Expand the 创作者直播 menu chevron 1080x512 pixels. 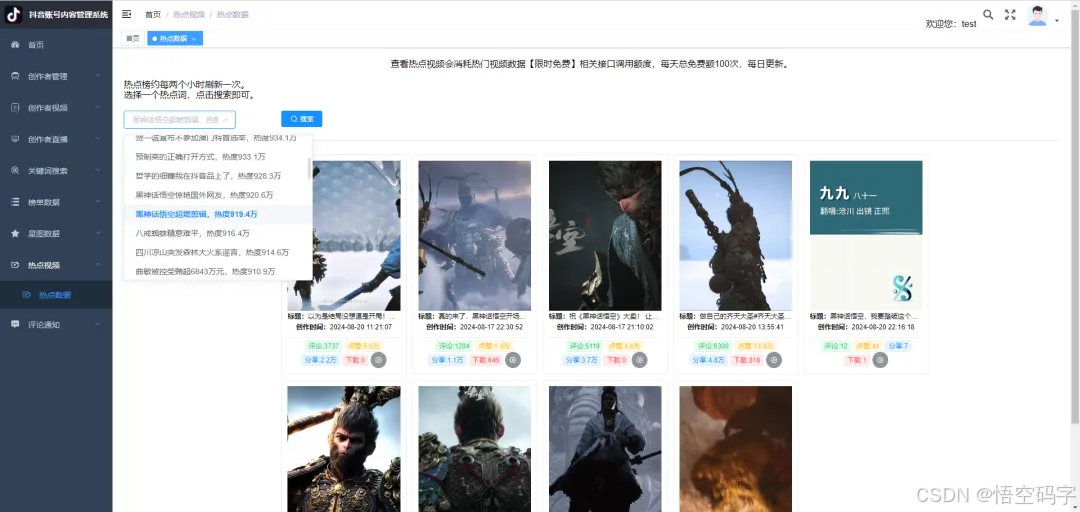pyautogui.click(x=98, y=139)
